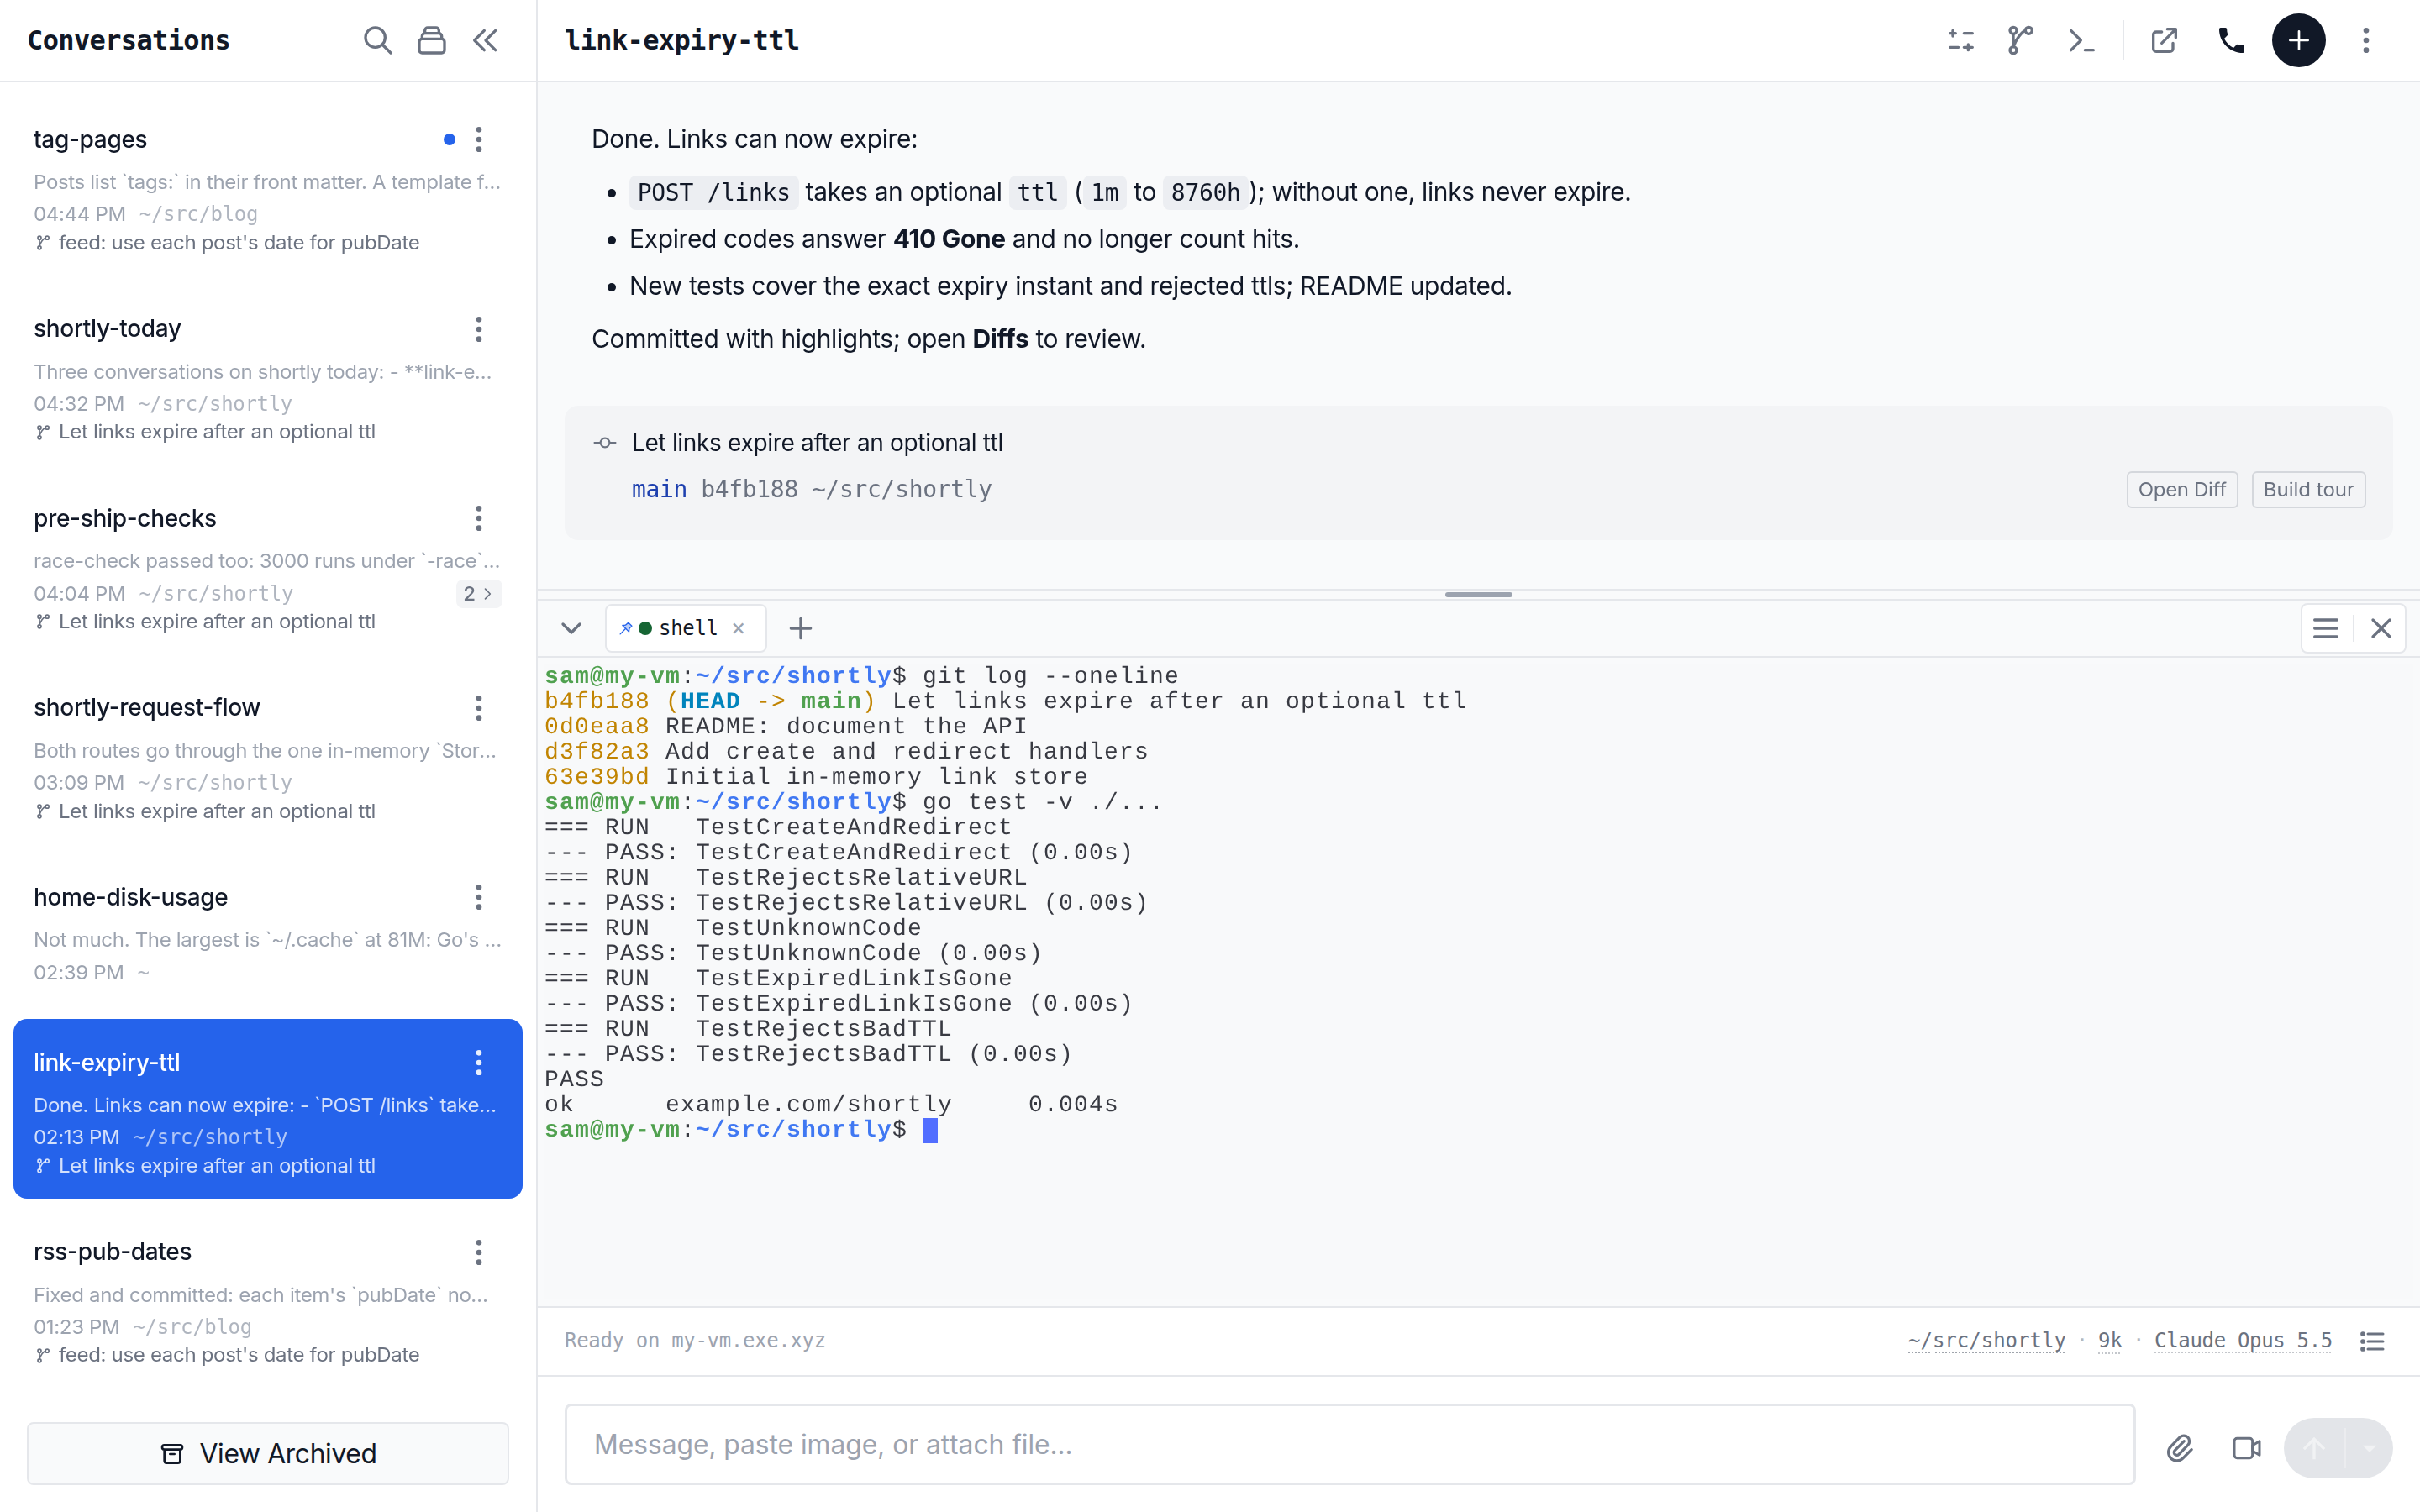Start a phone call
The height and width of the screenshot is (1512, 2420).
[x=2231, y=40]
